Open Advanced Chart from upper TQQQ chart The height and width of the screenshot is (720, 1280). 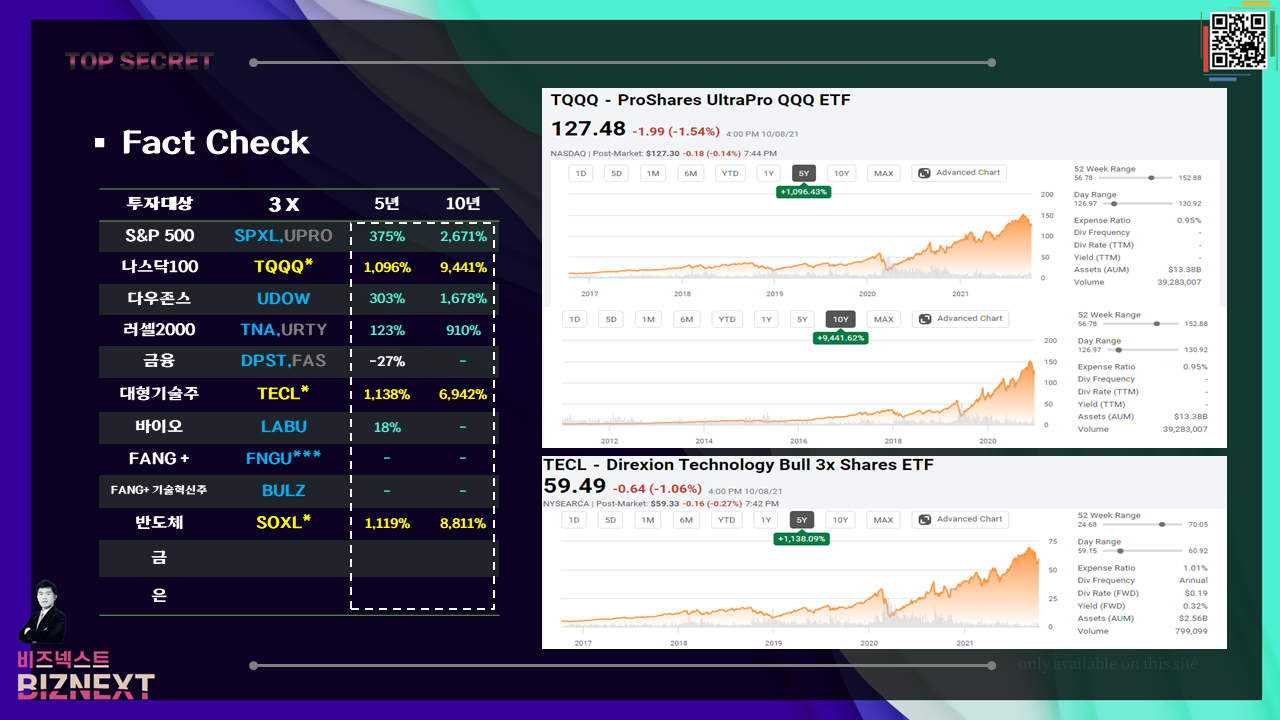[960, 173]
